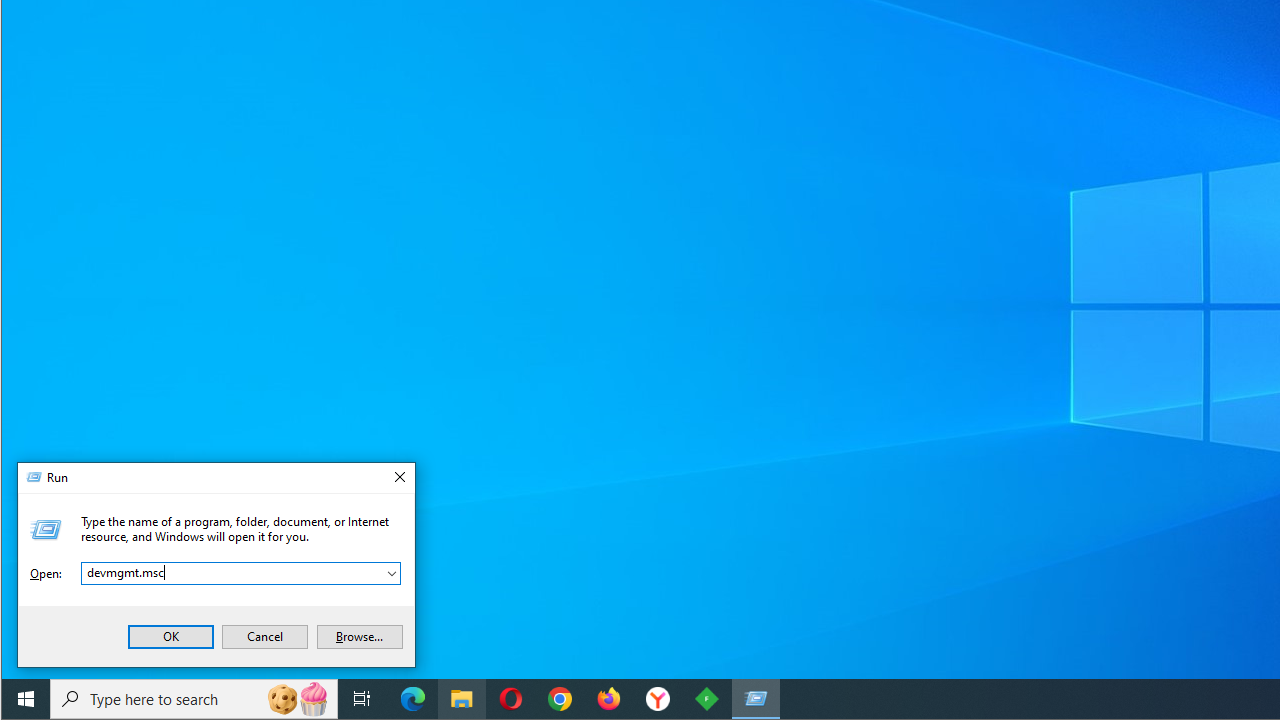Launch the Opera browser

click(510, 698)
